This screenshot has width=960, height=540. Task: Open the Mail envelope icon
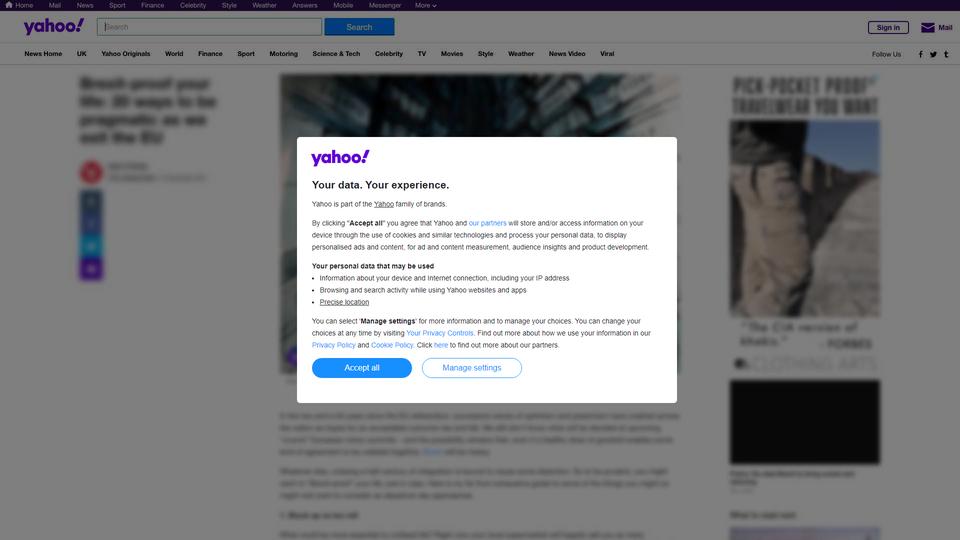[928, 28]
